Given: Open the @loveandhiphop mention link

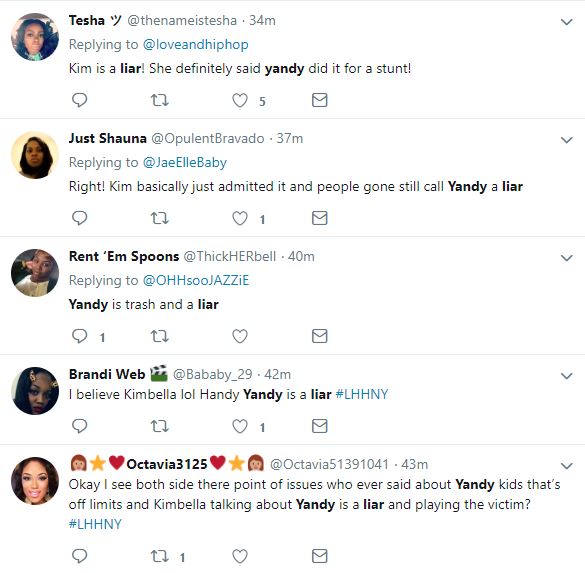Looking at the screenshot, I should click(195, 44).
